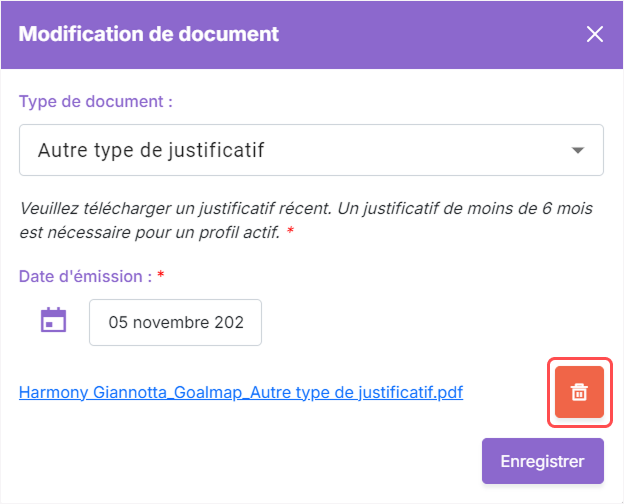624x504 pixels.
Task: Click the Type de document label
Action: pos(96,102)
